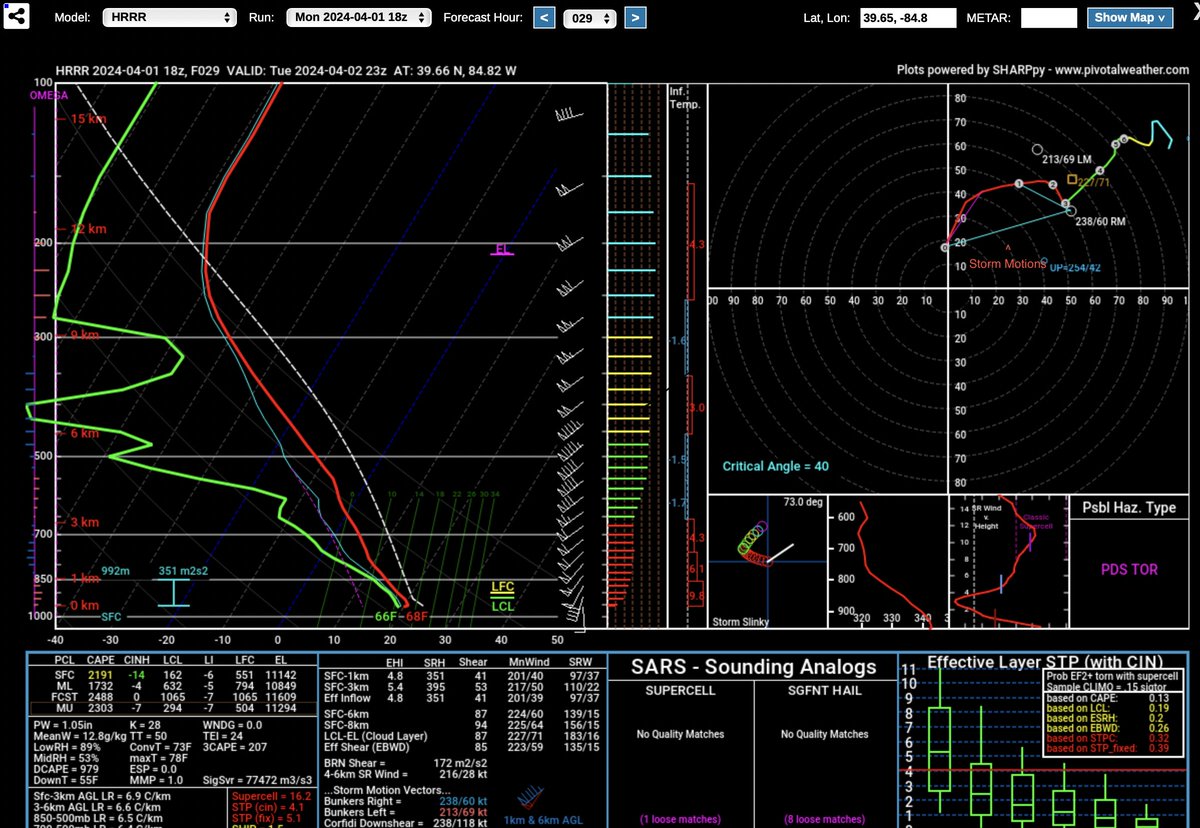
Task: Click the 238/60 RM hodograph label
Action: [x=1101, y=224]
